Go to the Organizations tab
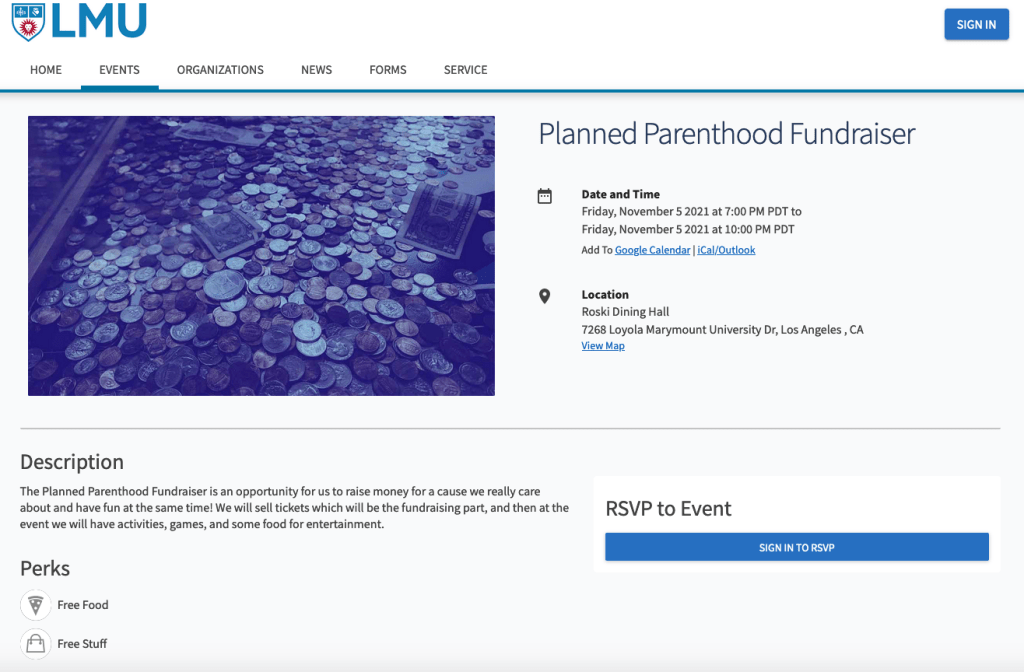Screen dimensions: 1024x672 point(220,70)
